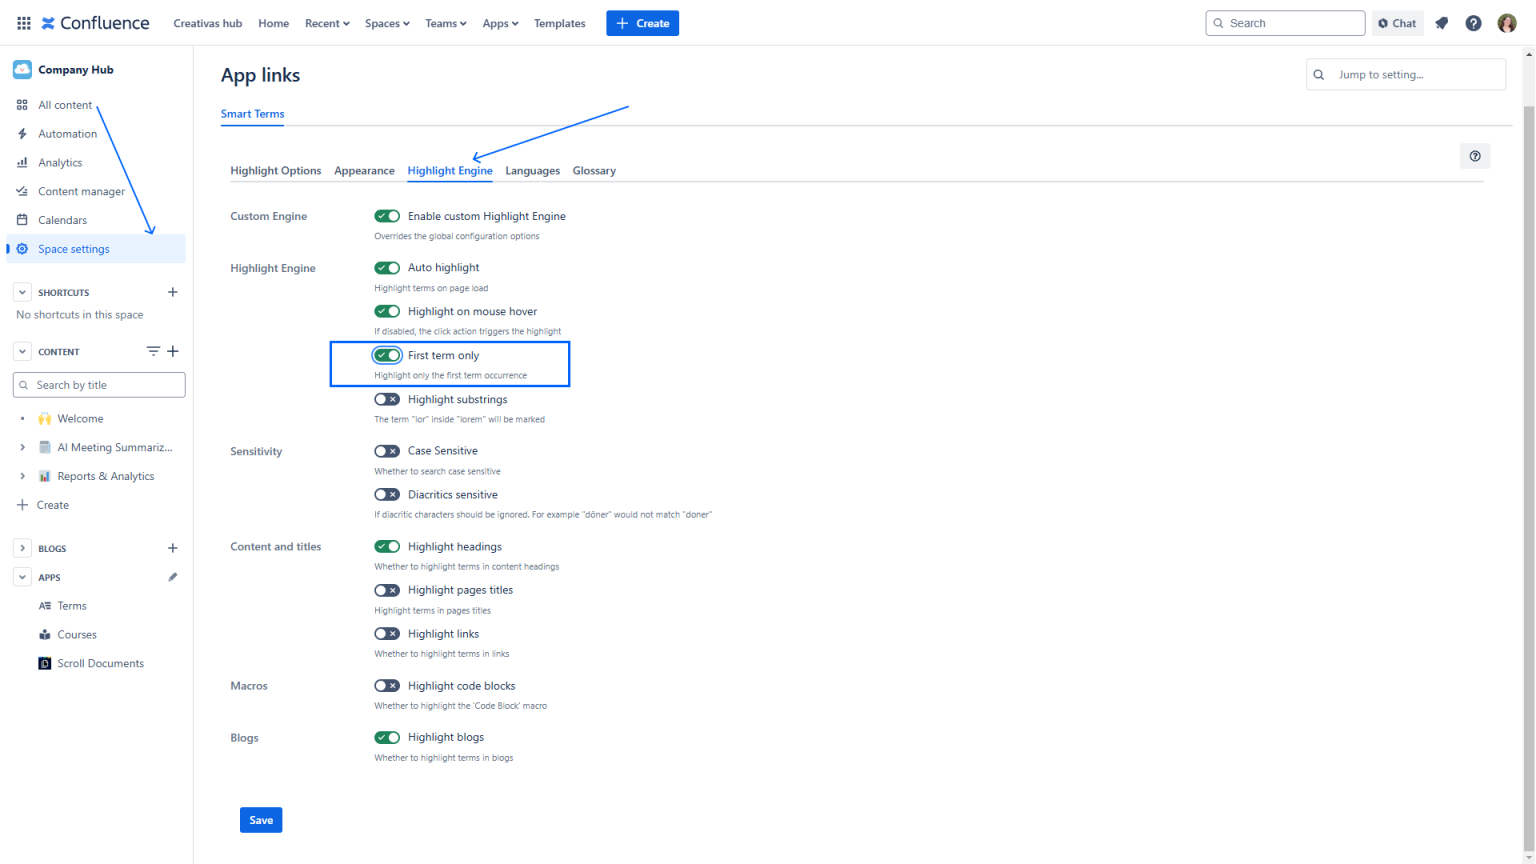Image resolution: width=1536 pixels, height=864 pixels.
Task: Select the Terms app icon under APPS
Action: 45,605
